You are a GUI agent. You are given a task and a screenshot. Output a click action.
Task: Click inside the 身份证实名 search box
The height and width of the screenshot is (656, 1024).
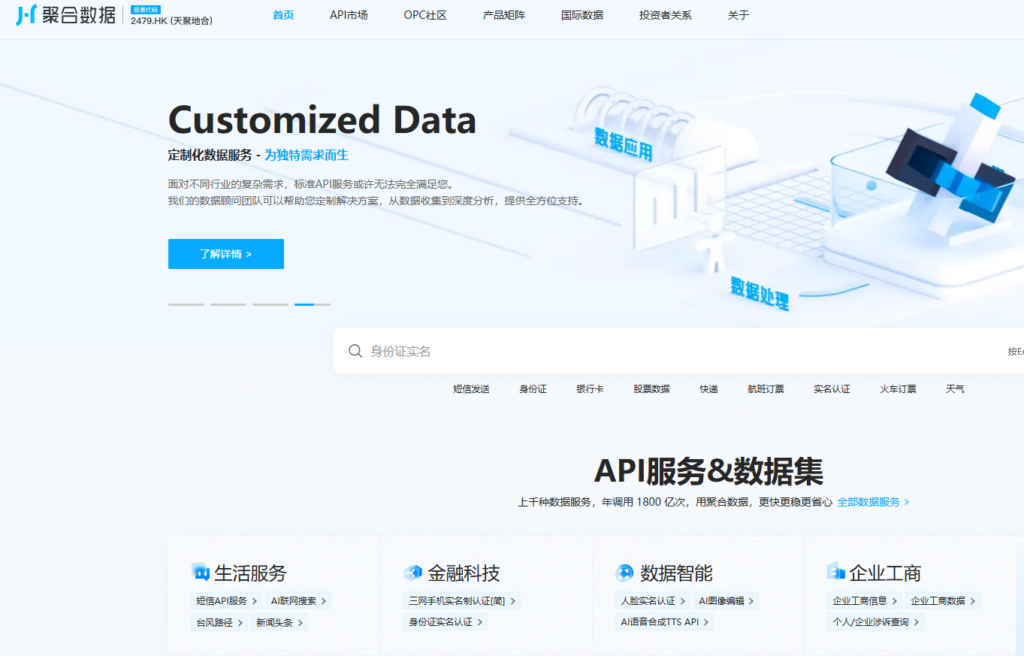pyautogui.click(x=500, y=351)
